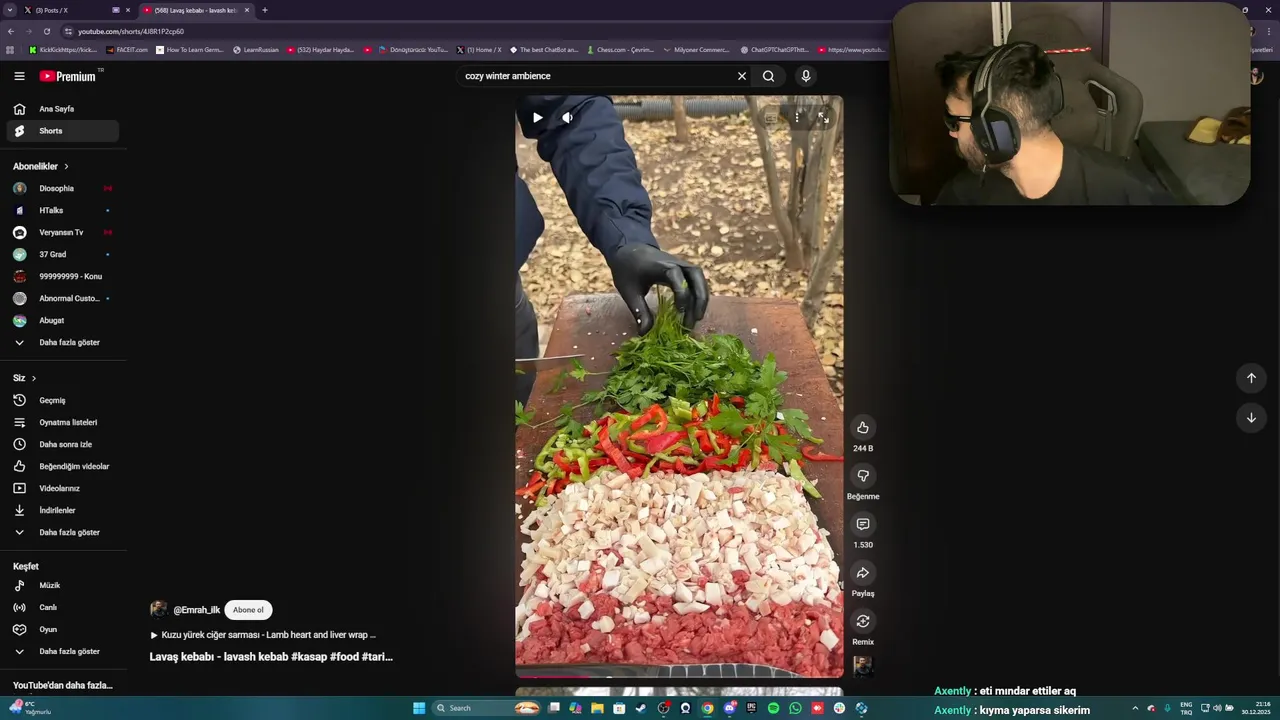Dislike the Short using Beğenme button

pos(863,476)
